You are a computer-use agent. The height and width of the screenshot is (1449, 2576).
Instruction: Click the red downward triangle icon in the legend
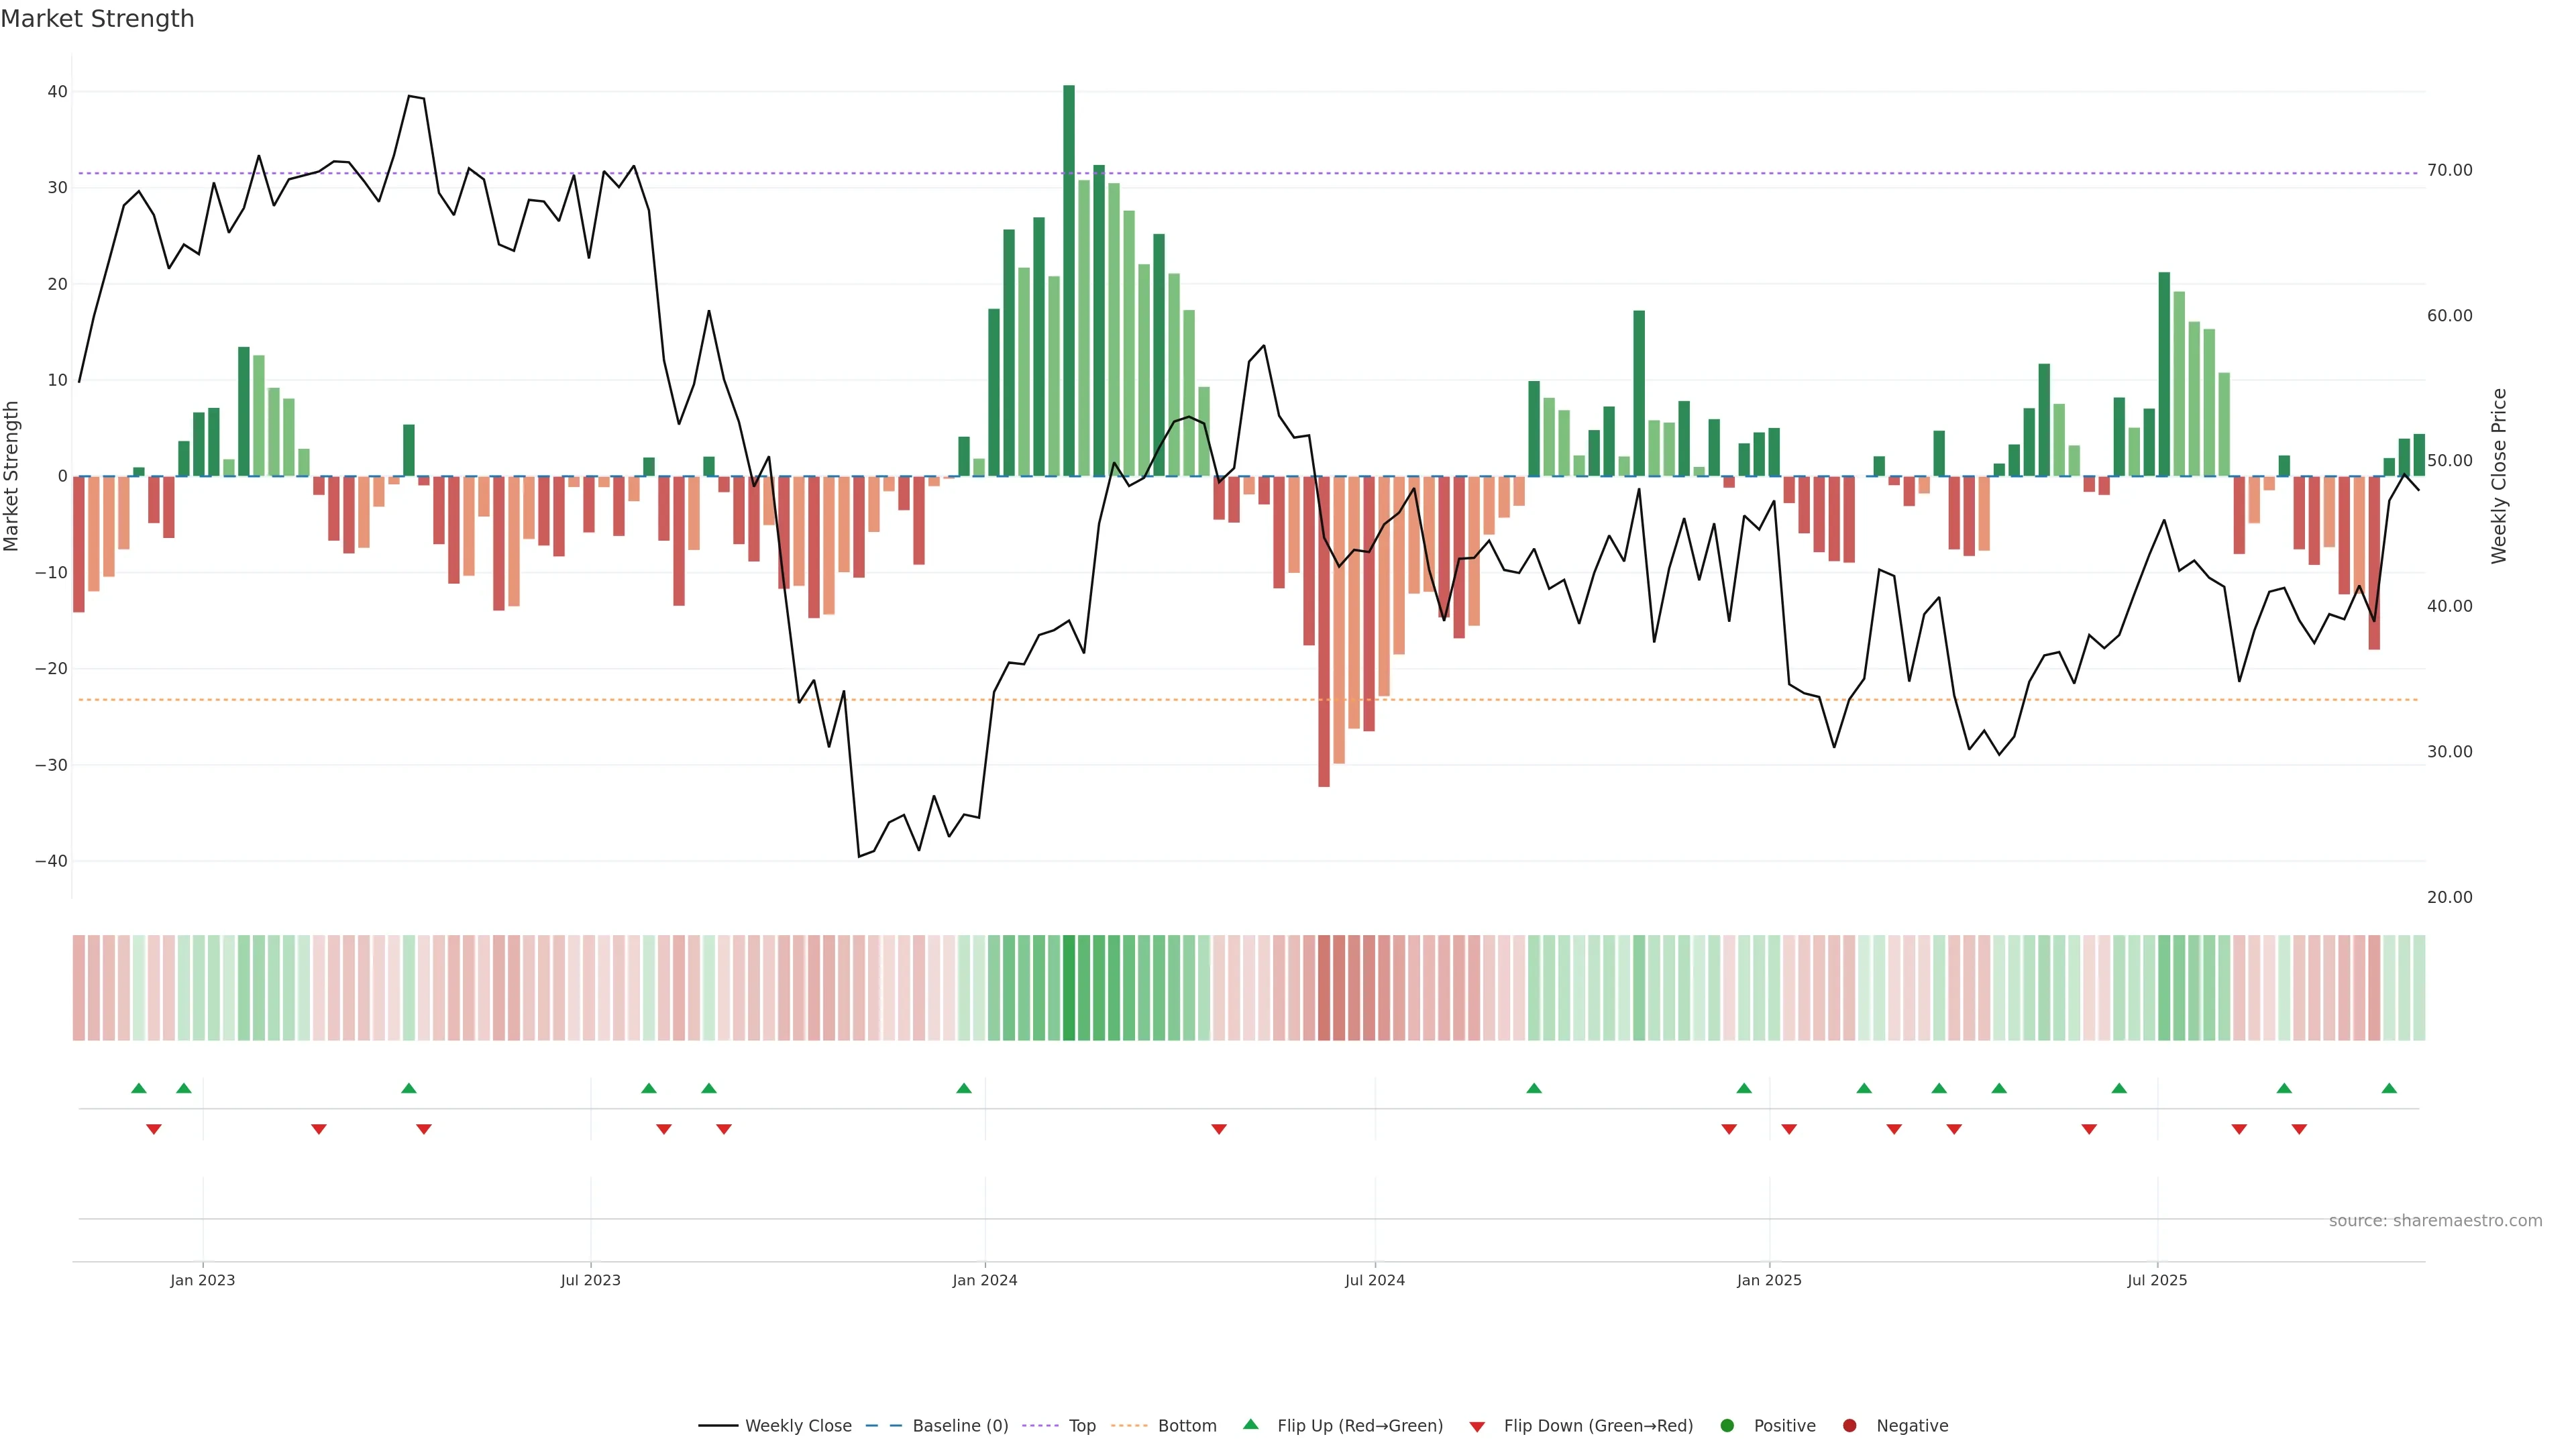click(1477, 1427)
